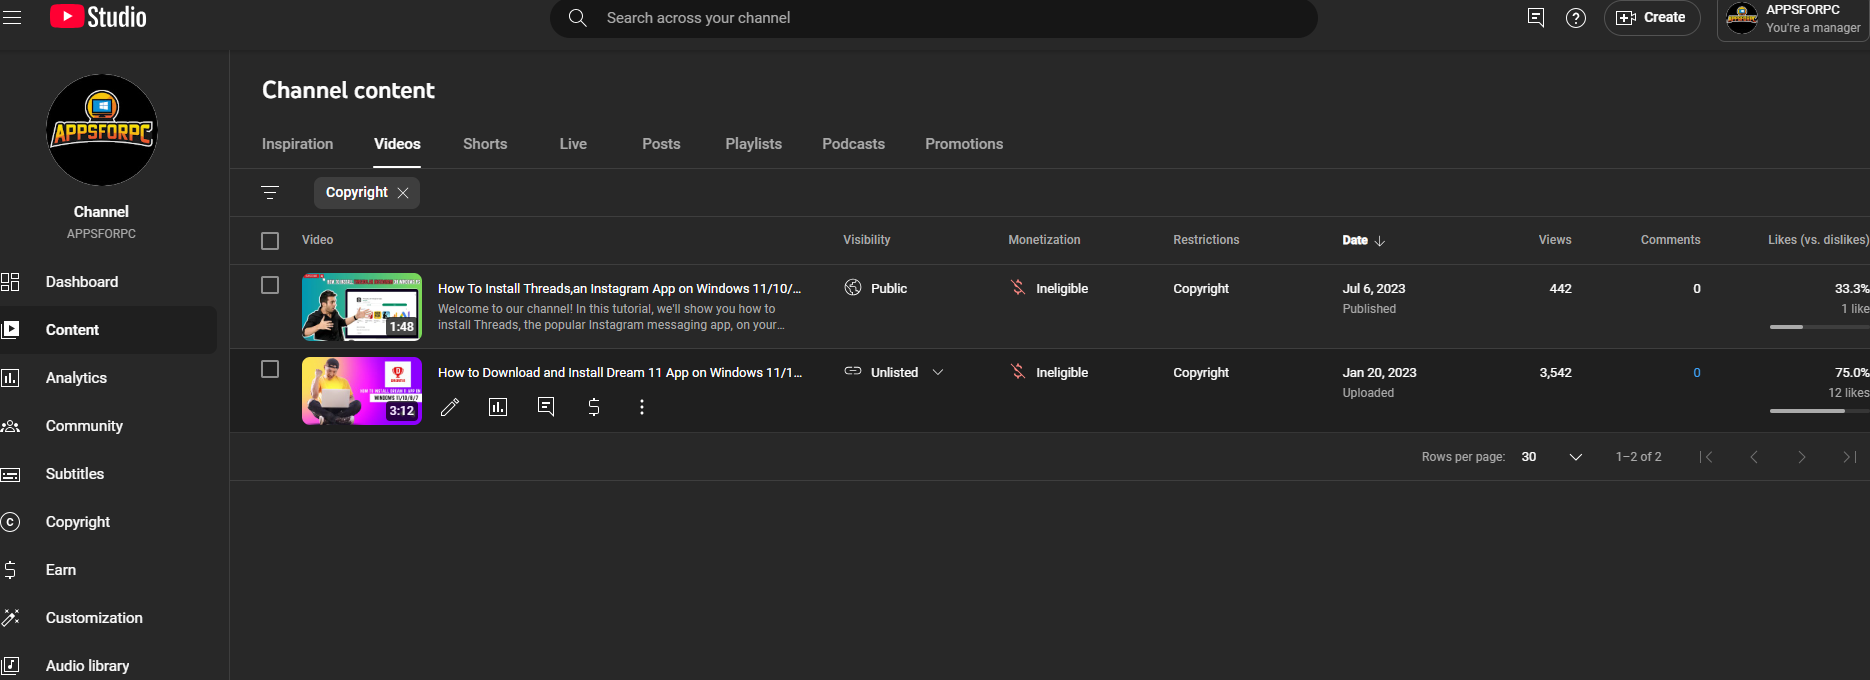This screenshot has width=1870, height=680.
Task: Sort by the Date column header
Action: (x=1363, y=240)
